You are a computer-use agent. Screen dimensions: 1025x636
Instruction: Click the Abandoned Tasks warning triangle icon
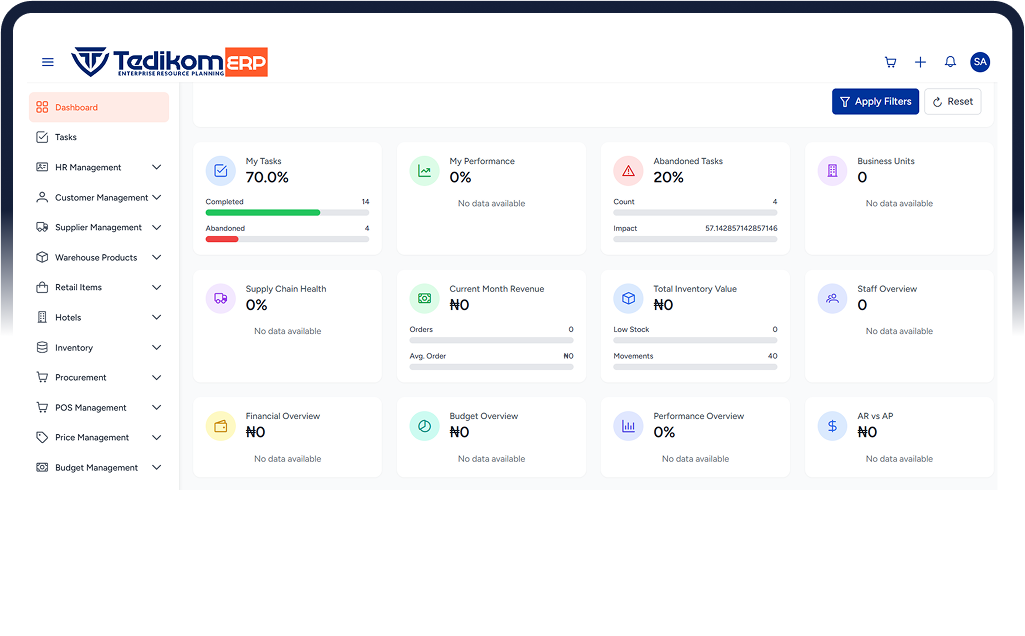click(x=628, y=171)
